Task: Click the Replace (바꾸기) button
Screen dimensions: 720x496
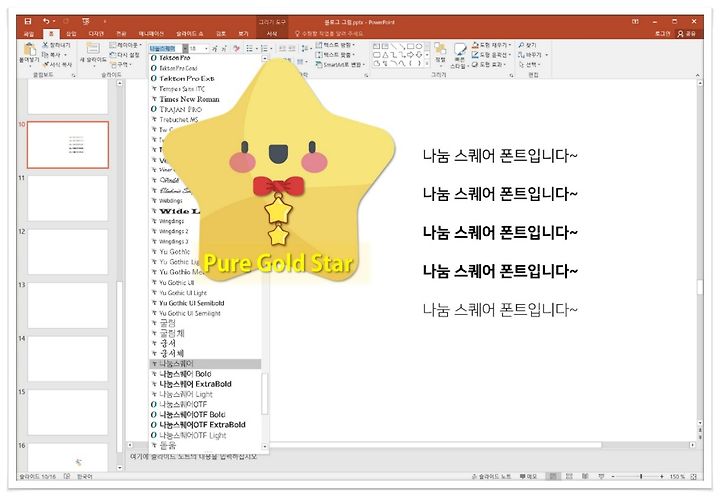Action: [533, 55]
